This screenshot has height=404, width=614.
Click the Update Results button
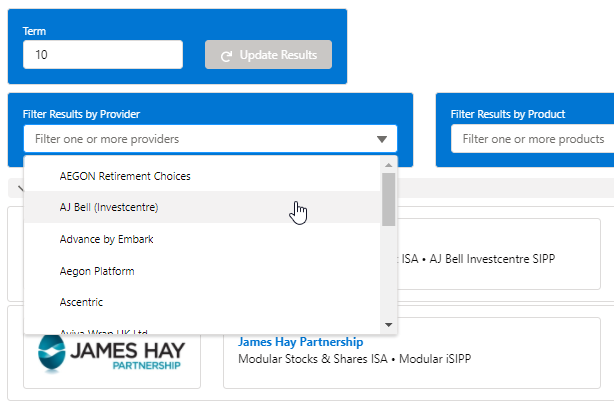[268, 55]
